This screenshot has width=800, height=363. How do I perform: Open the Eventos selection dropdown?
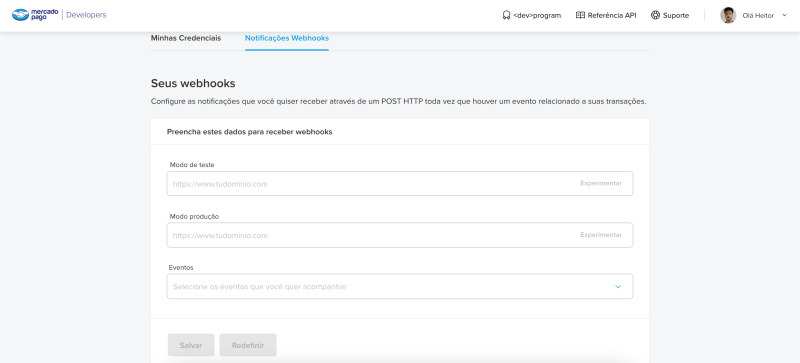pyautogui.click(x=399, y=286)
